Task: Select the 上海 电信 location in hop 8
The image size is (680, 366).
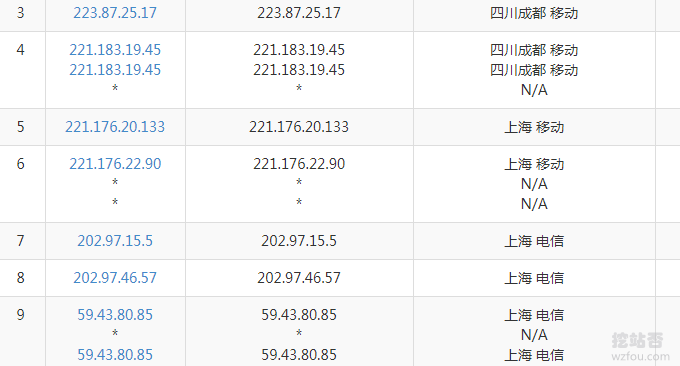Action: [x=534, y=278]
